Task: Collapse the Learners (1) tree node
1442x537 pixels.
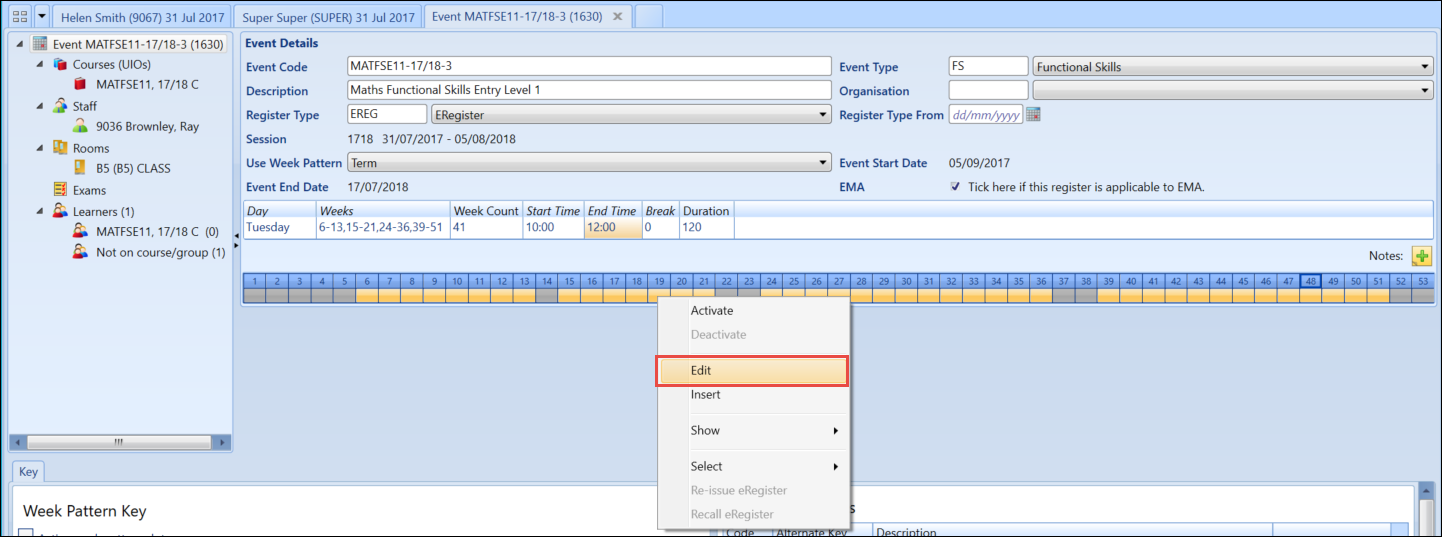Action: [x=40, y=211]
